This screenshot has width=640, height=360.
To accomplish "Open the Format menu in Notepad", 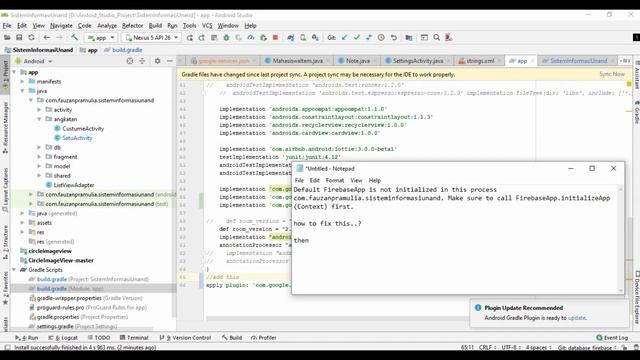I will click(335, 180).
